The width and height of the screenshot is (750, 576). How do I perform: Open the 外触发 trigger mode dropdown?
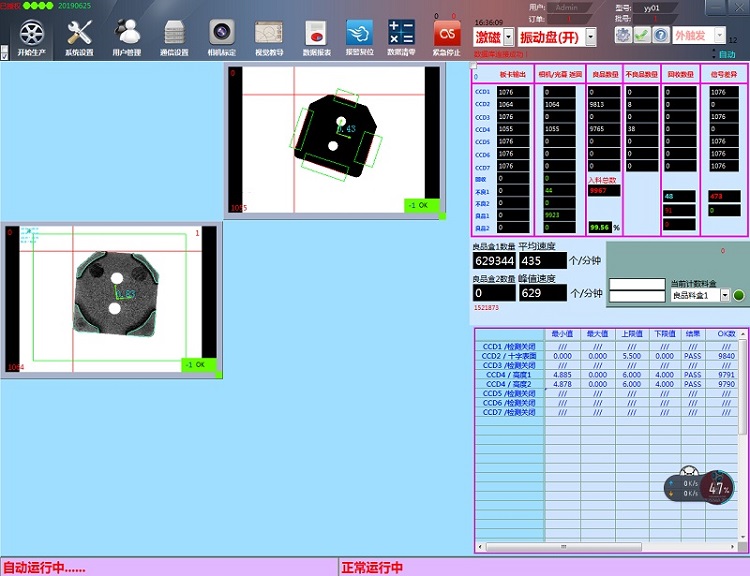pos(719,36)
